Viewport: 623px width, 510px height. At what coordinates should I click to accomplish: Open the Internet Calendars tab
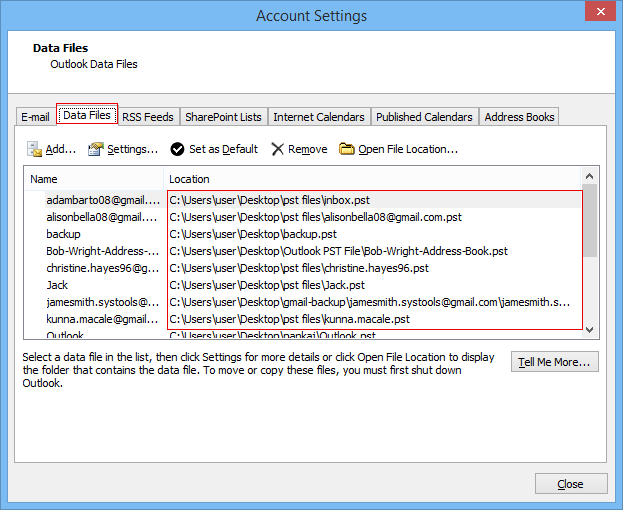319,117
